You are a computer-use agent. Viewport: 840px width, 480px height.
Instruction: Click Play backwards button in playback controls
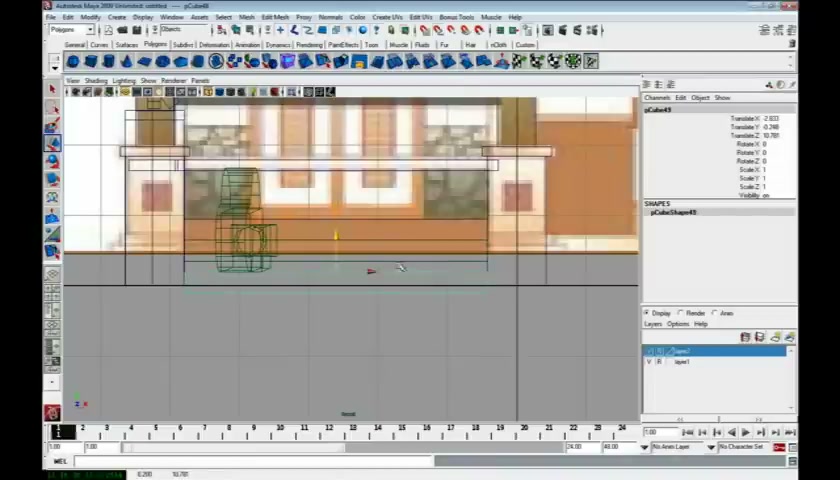731,432
